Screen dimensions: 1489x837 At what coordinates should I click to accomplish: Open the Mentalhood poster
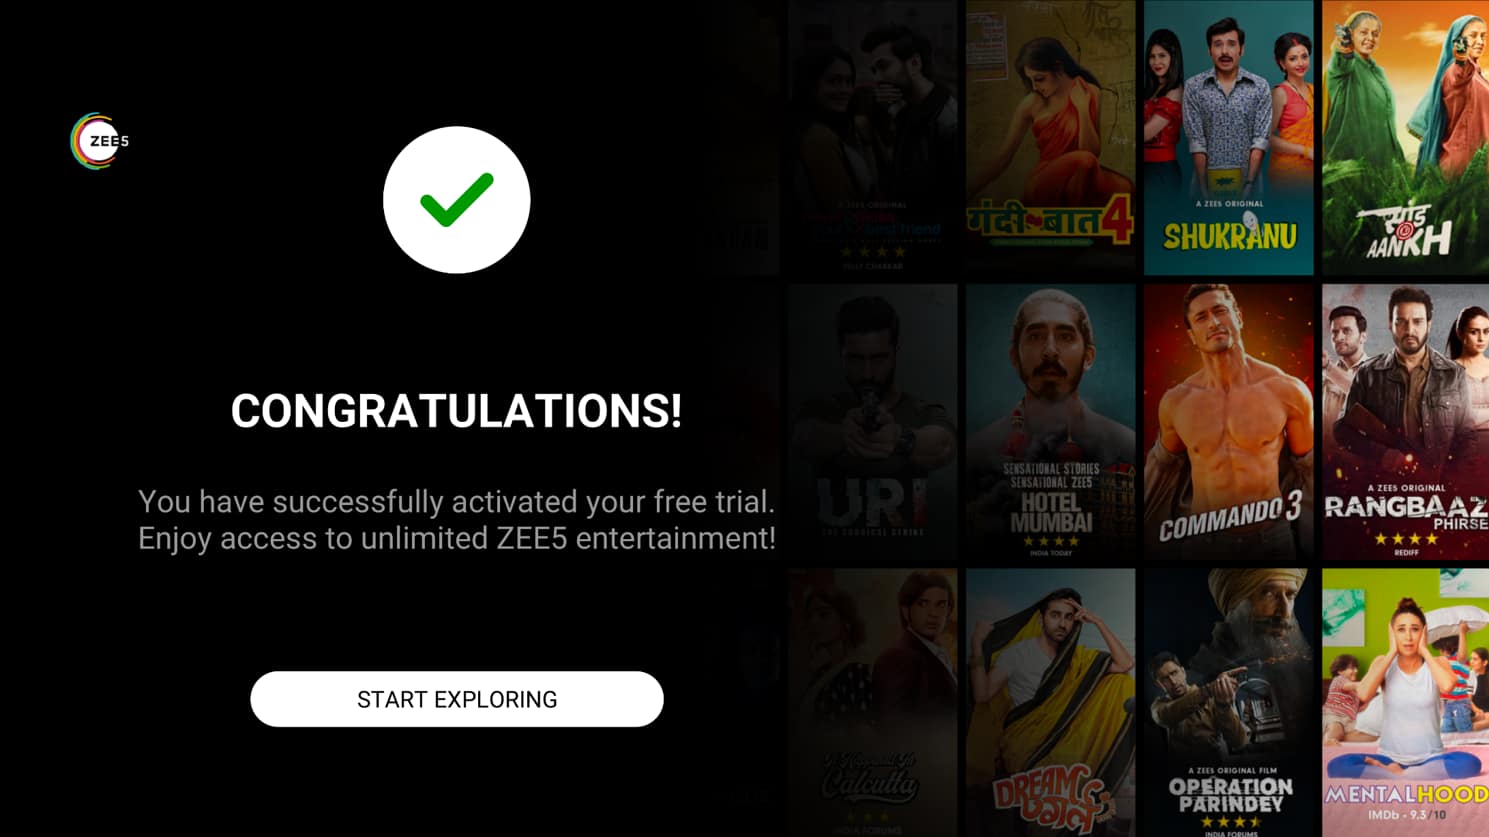coord(1405,703)
